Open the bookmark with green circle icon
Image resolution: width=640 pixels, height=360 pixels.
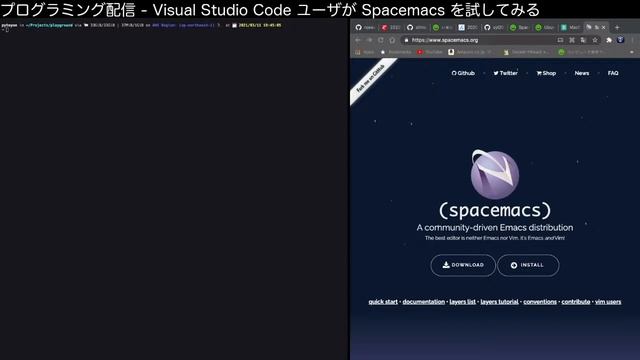point(581,52)
